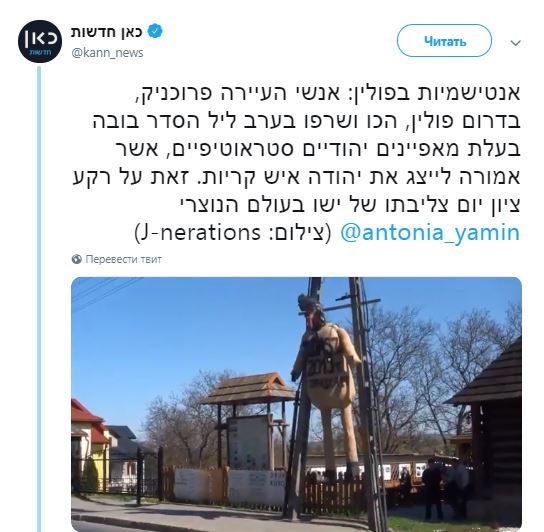Open the tweet's video thumbnail
The width and height of the screenshot is (544, 532).
pos(296,404)
